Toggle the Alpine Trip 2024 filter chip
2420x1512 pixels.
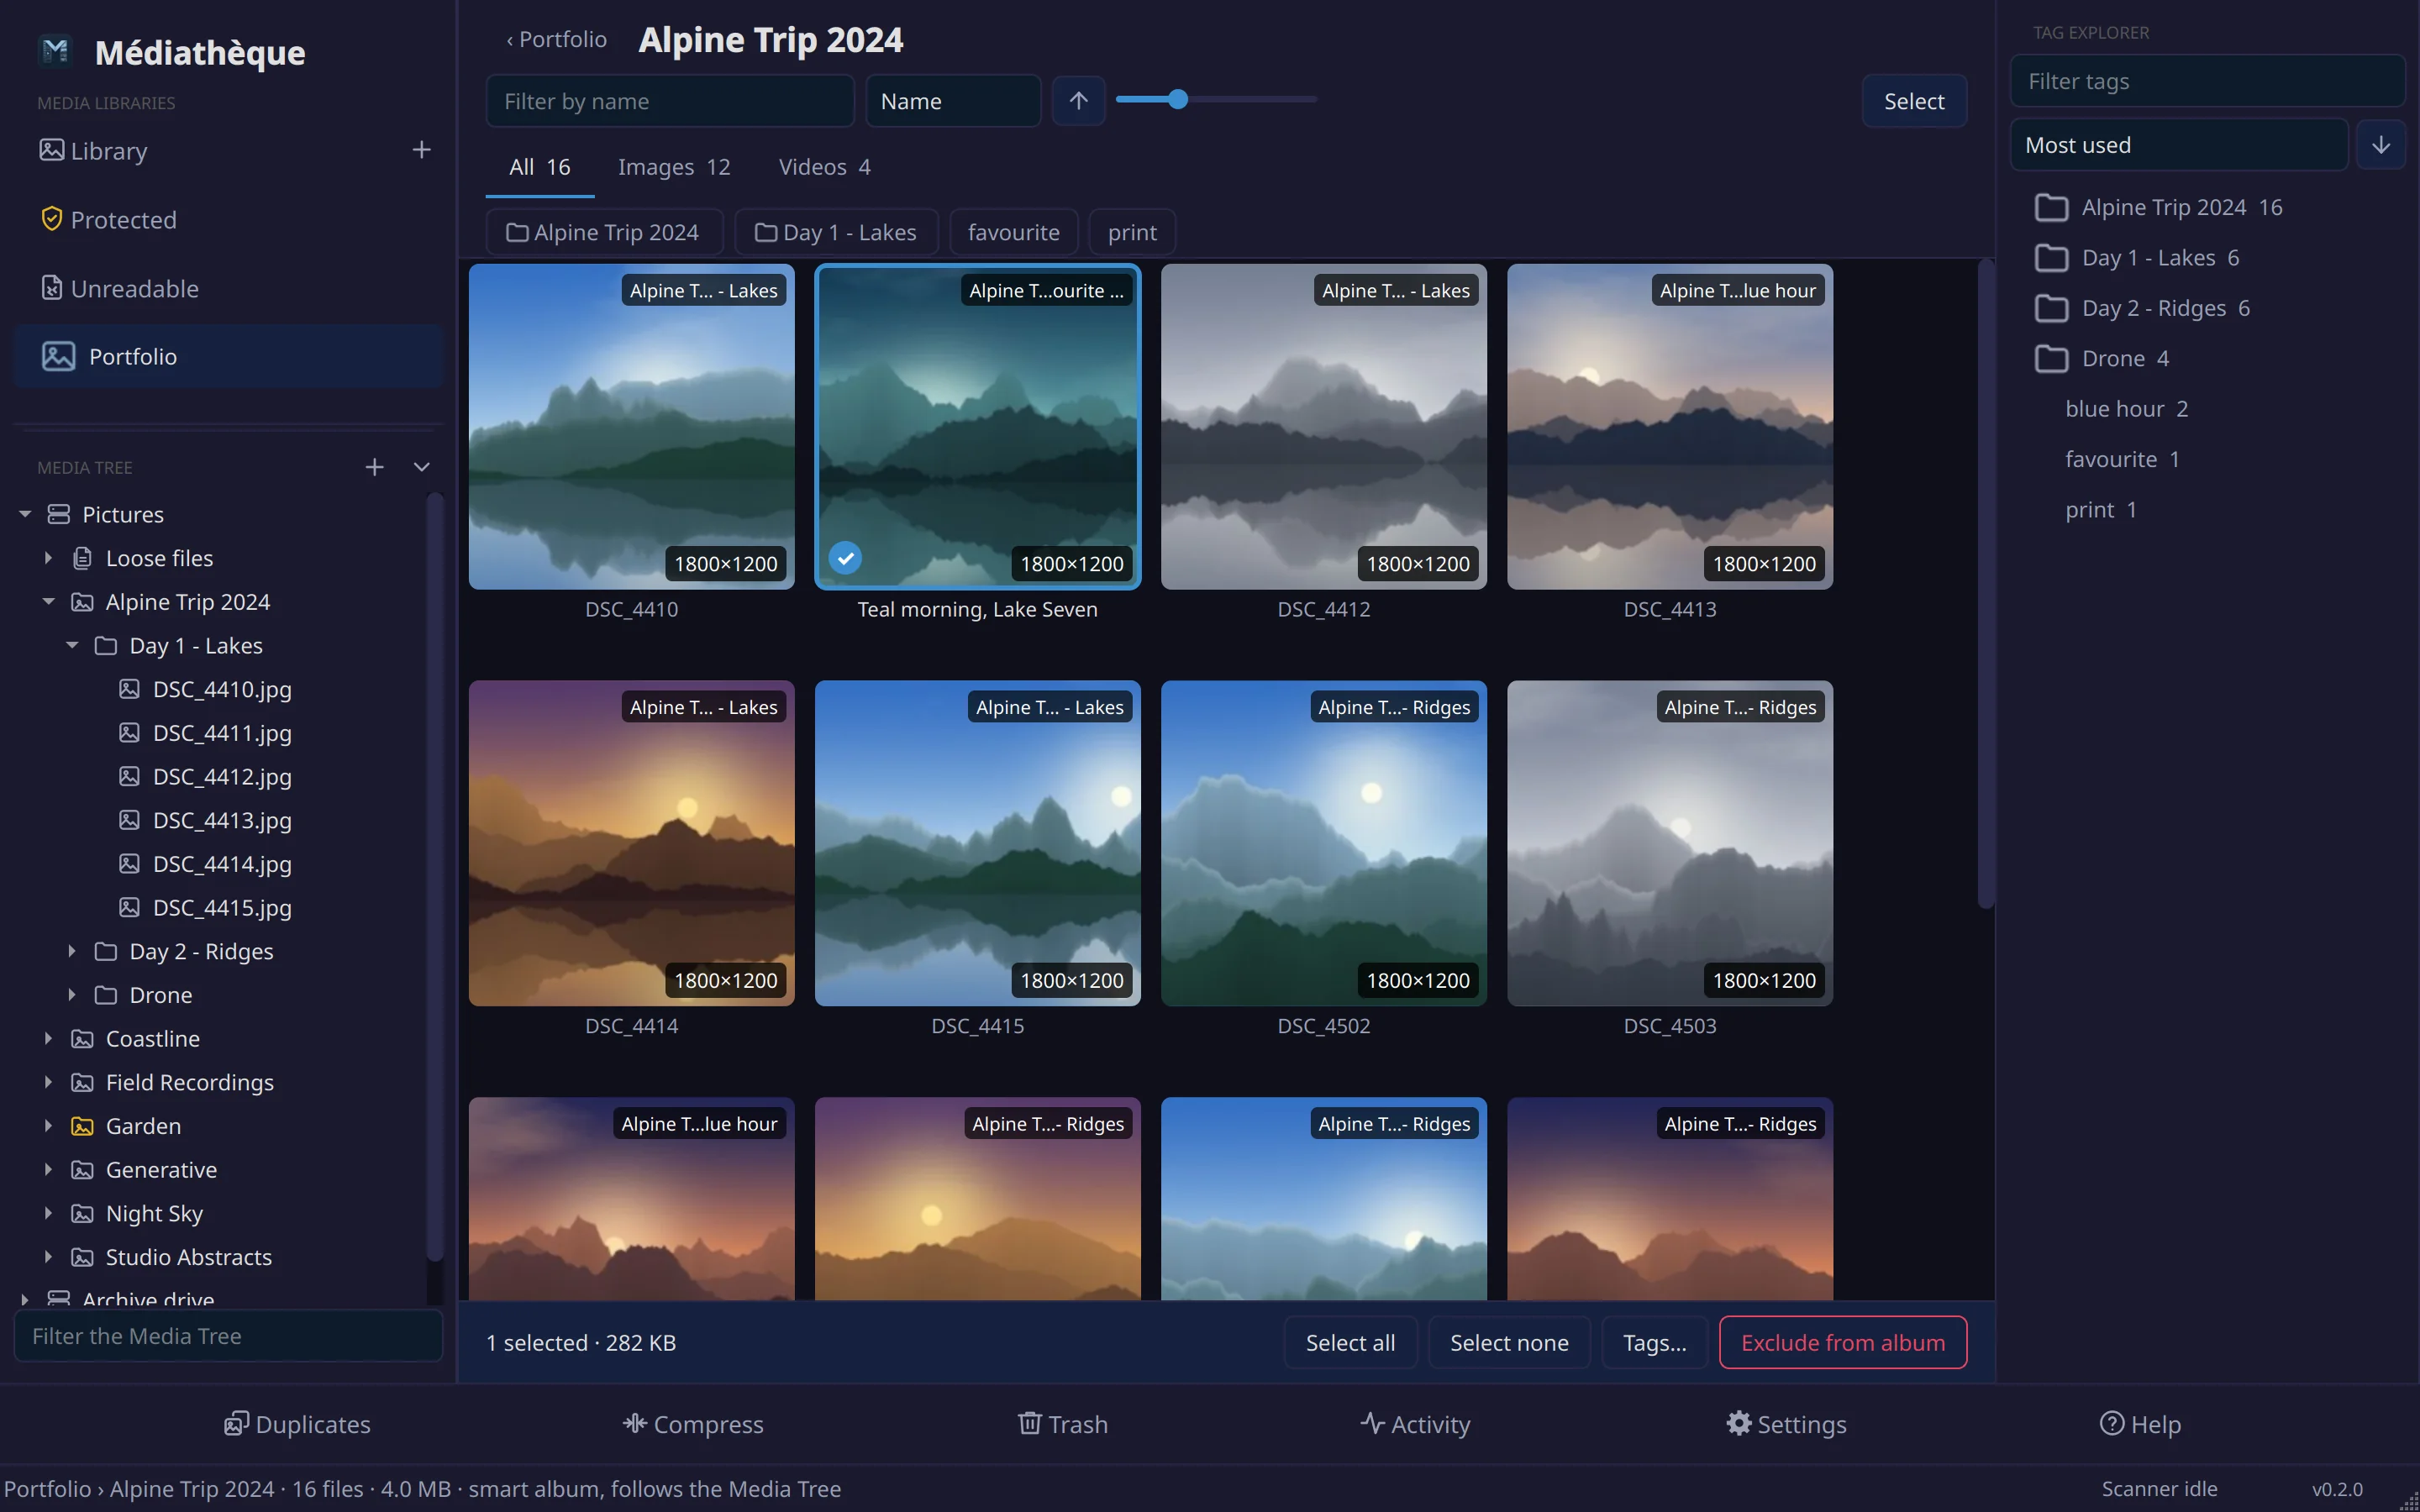coord(604,232)
